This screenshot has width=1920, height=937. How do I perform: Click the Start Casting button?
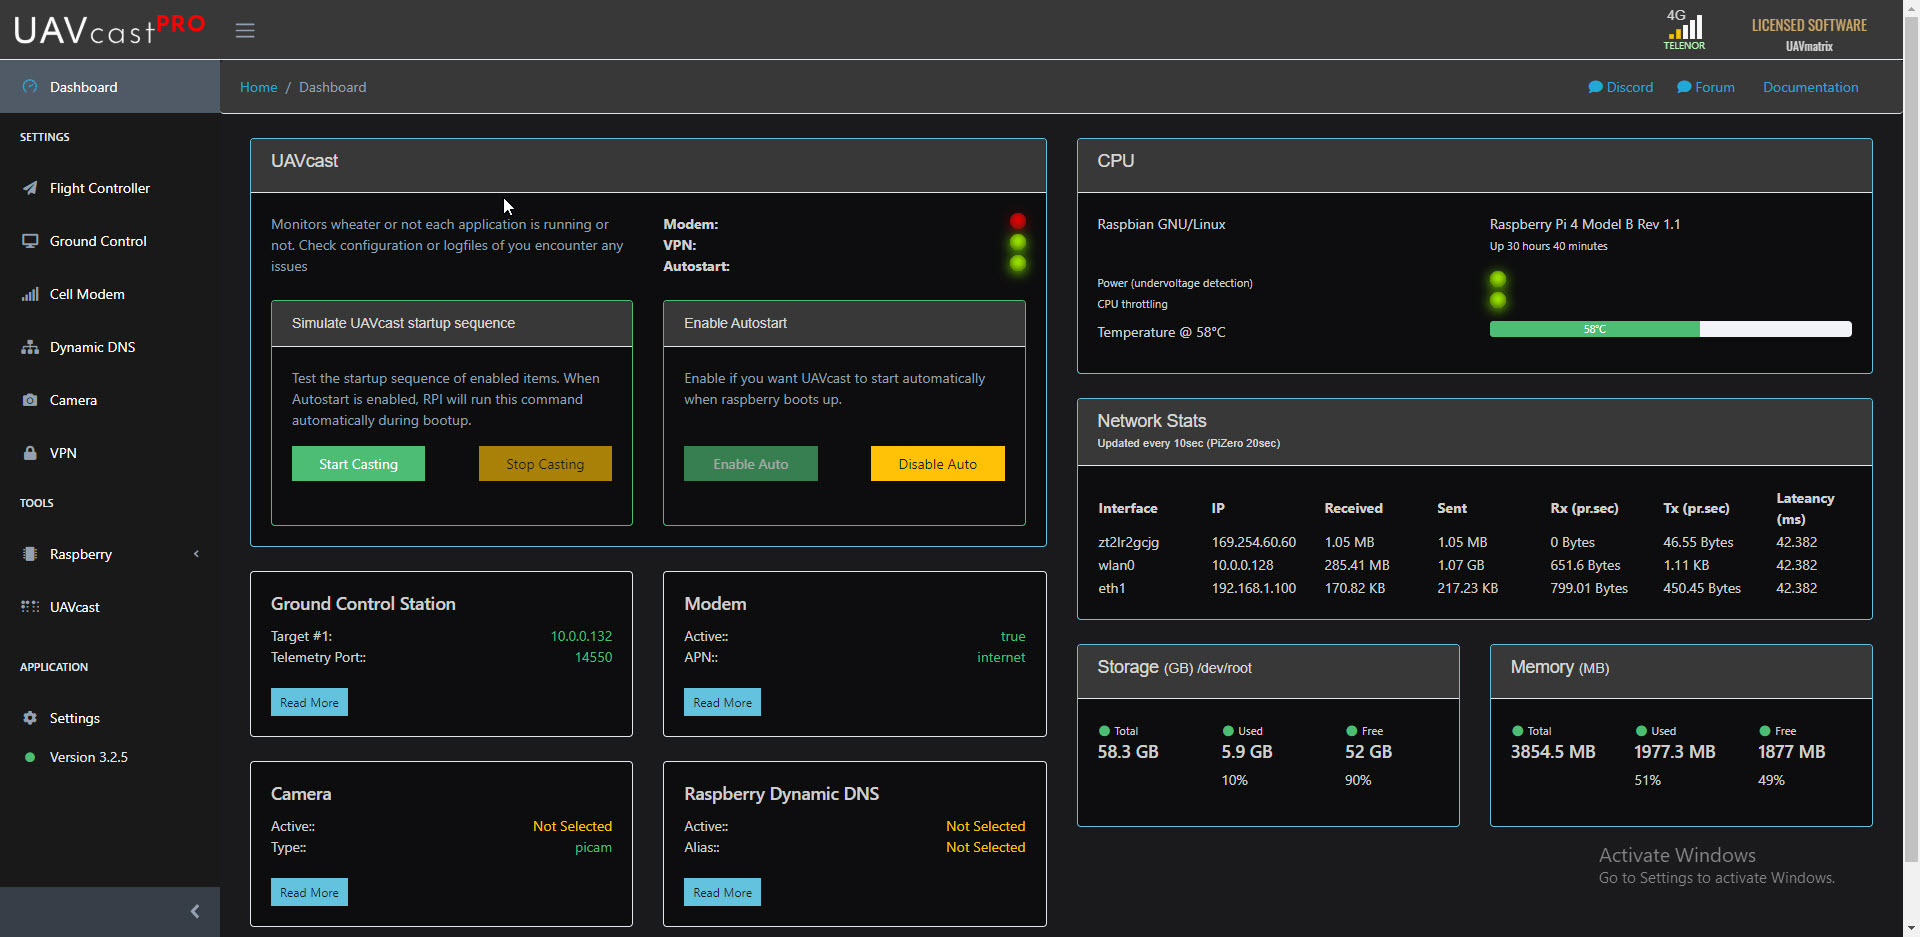[358, 464]
